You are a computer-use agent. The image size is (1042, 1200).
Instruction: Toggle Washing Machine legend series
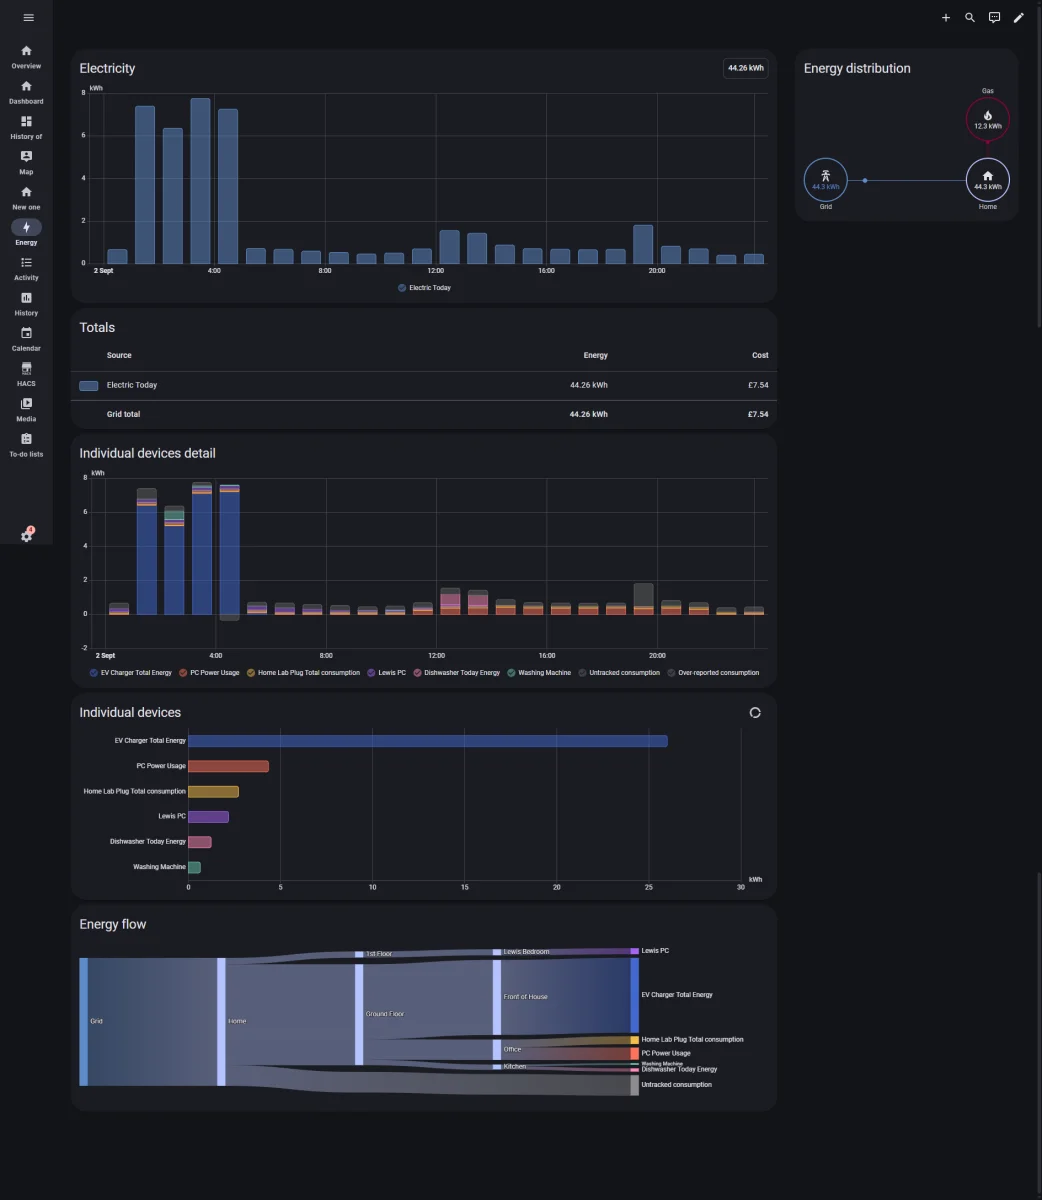(539, 673)
